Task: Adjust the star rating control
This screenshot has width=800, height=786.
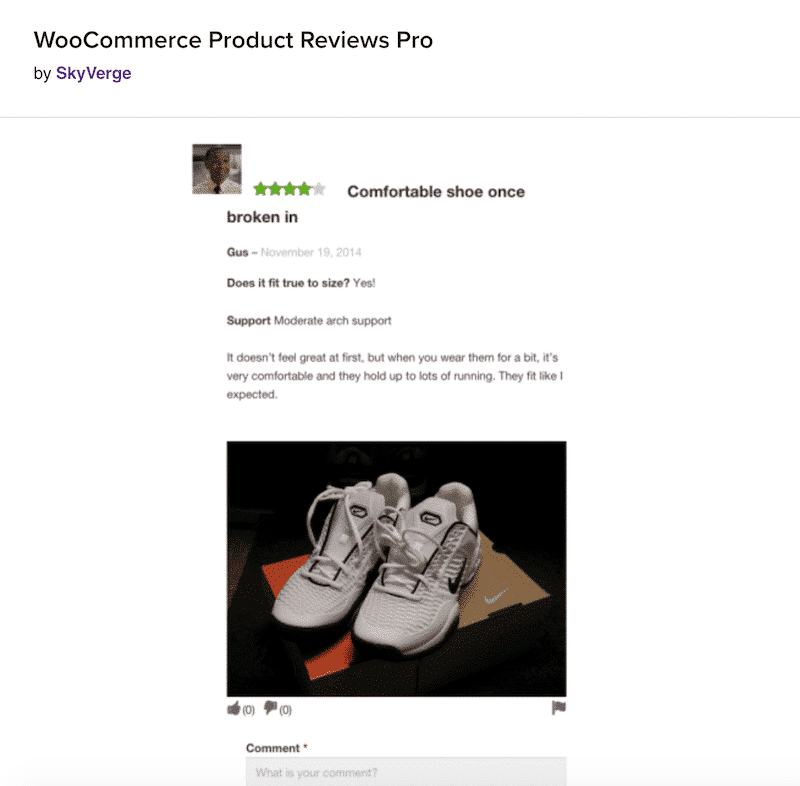Action: pyautogui.click(x=290, y=187)
